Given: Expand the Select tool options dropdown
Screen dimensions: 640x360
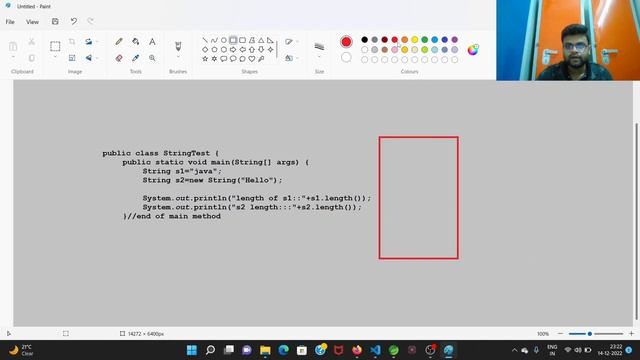Looking at the screenshot, I should pyautogui.click(x=55, y=57).
